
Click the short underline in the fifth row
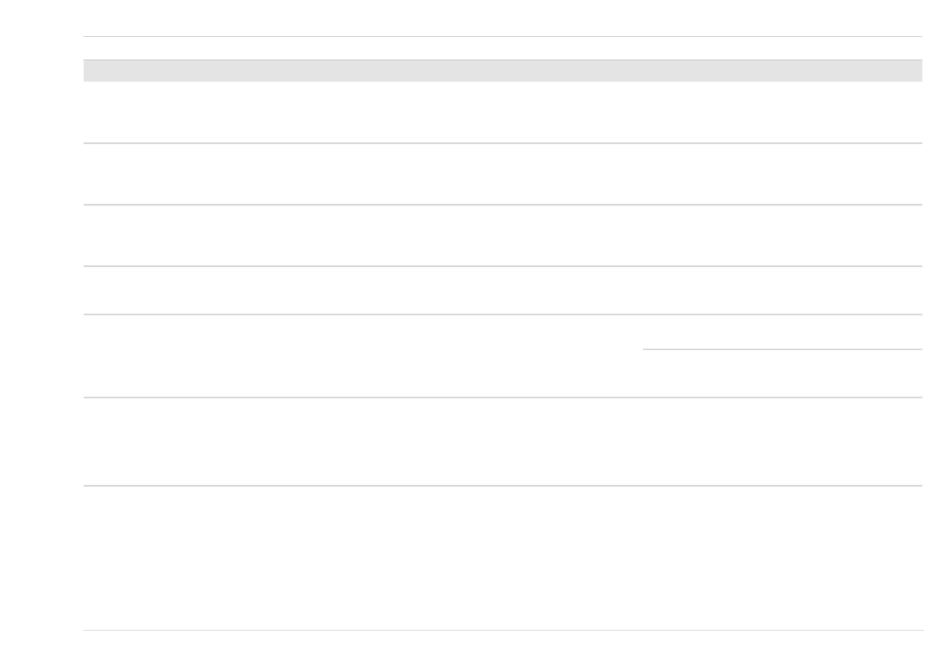tap(782, 349)
